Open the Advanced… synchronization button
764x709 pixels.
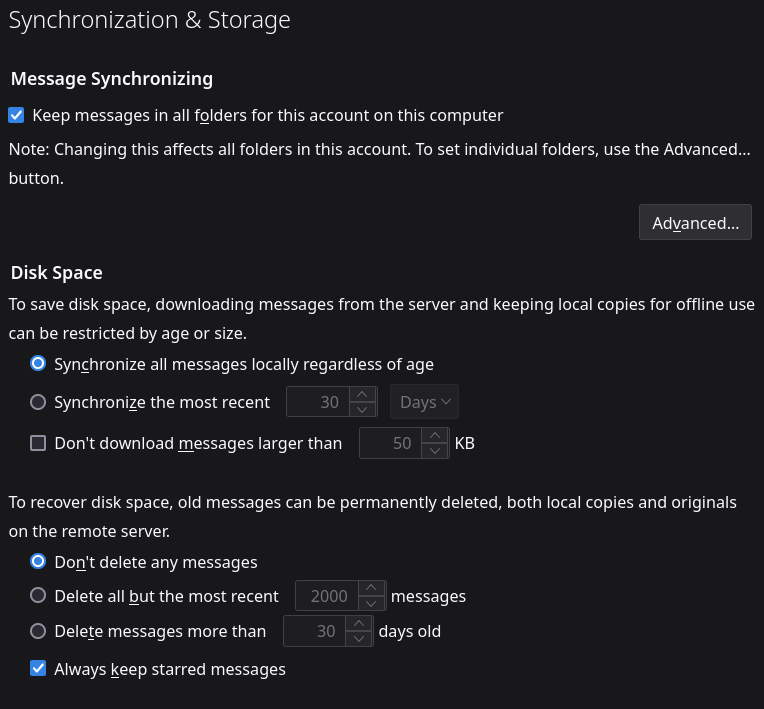pos(695,223)
